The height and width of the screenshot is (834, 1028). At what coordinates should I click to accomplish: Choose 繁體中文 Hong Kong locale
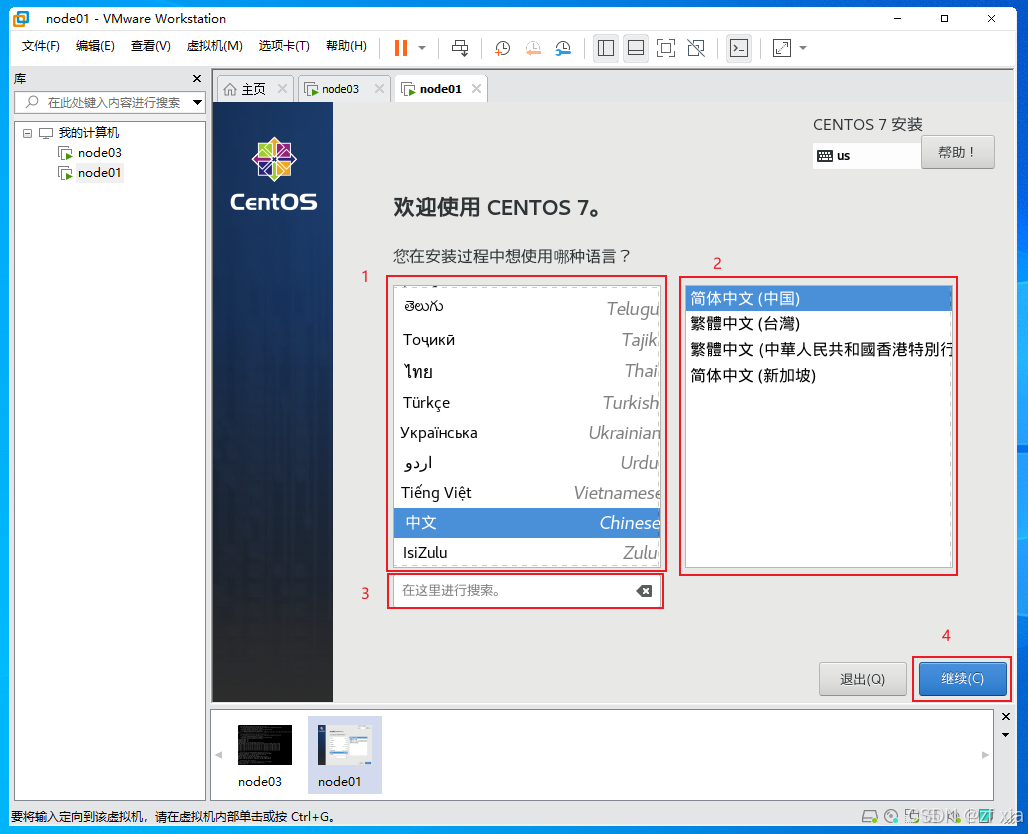tap(818, 349)
